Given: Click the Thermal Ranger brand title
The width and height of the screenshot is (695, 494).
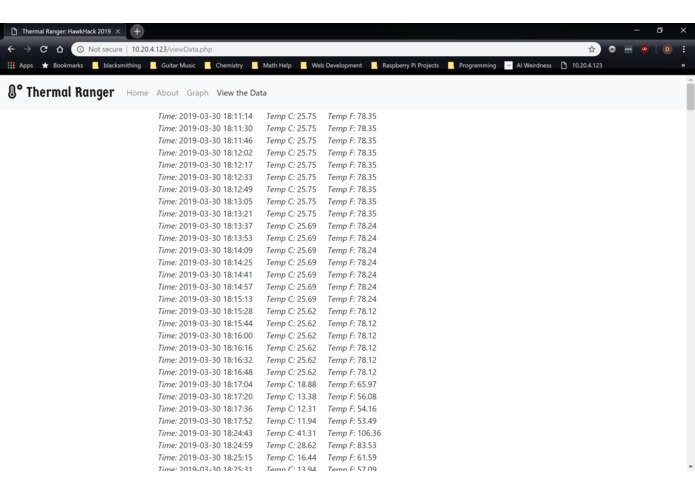Looking at the screenshot, I should pyautogui.click(x=70, y=92).
